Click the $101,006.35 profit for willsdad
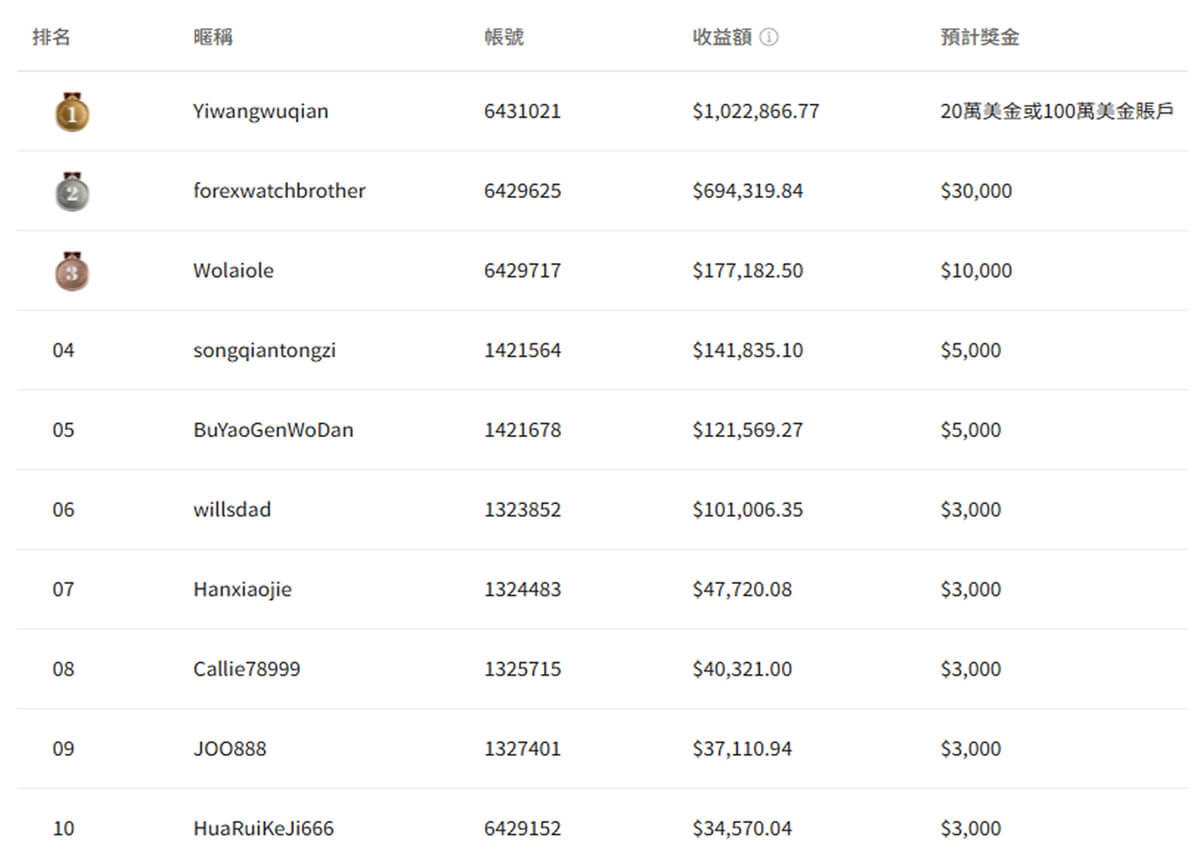The image size is (1200, 863). [x=747, y=510]
